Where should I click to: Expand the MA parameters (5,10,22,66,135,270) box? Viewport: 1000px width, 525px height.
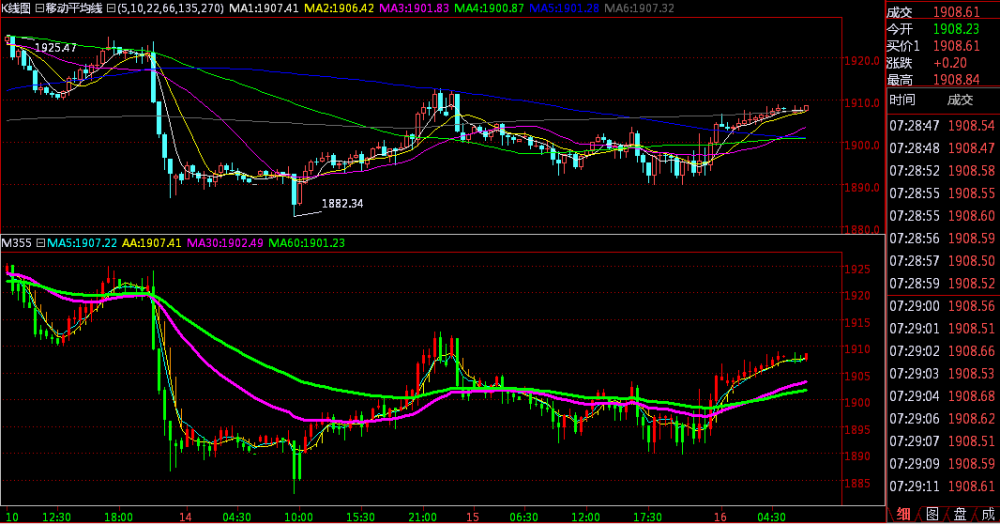coord(110,8)
